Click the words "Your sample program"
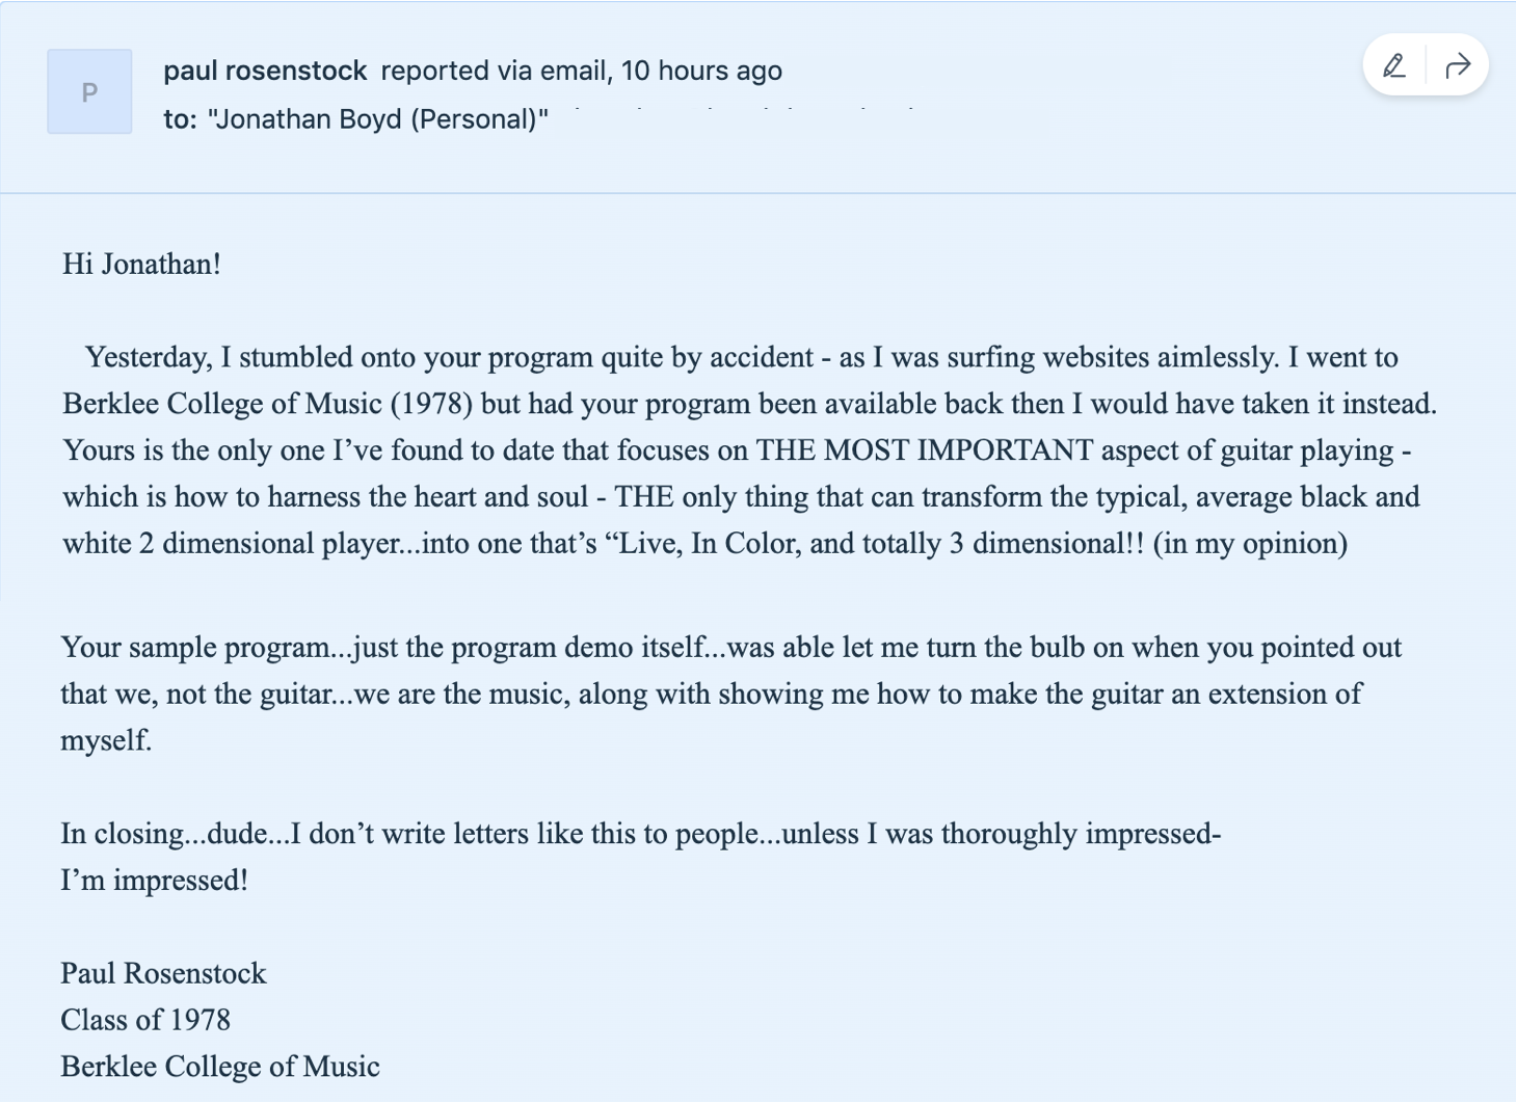This screenshot has height=1108, width=1516. pyautogui.click(x=195, y=647)
